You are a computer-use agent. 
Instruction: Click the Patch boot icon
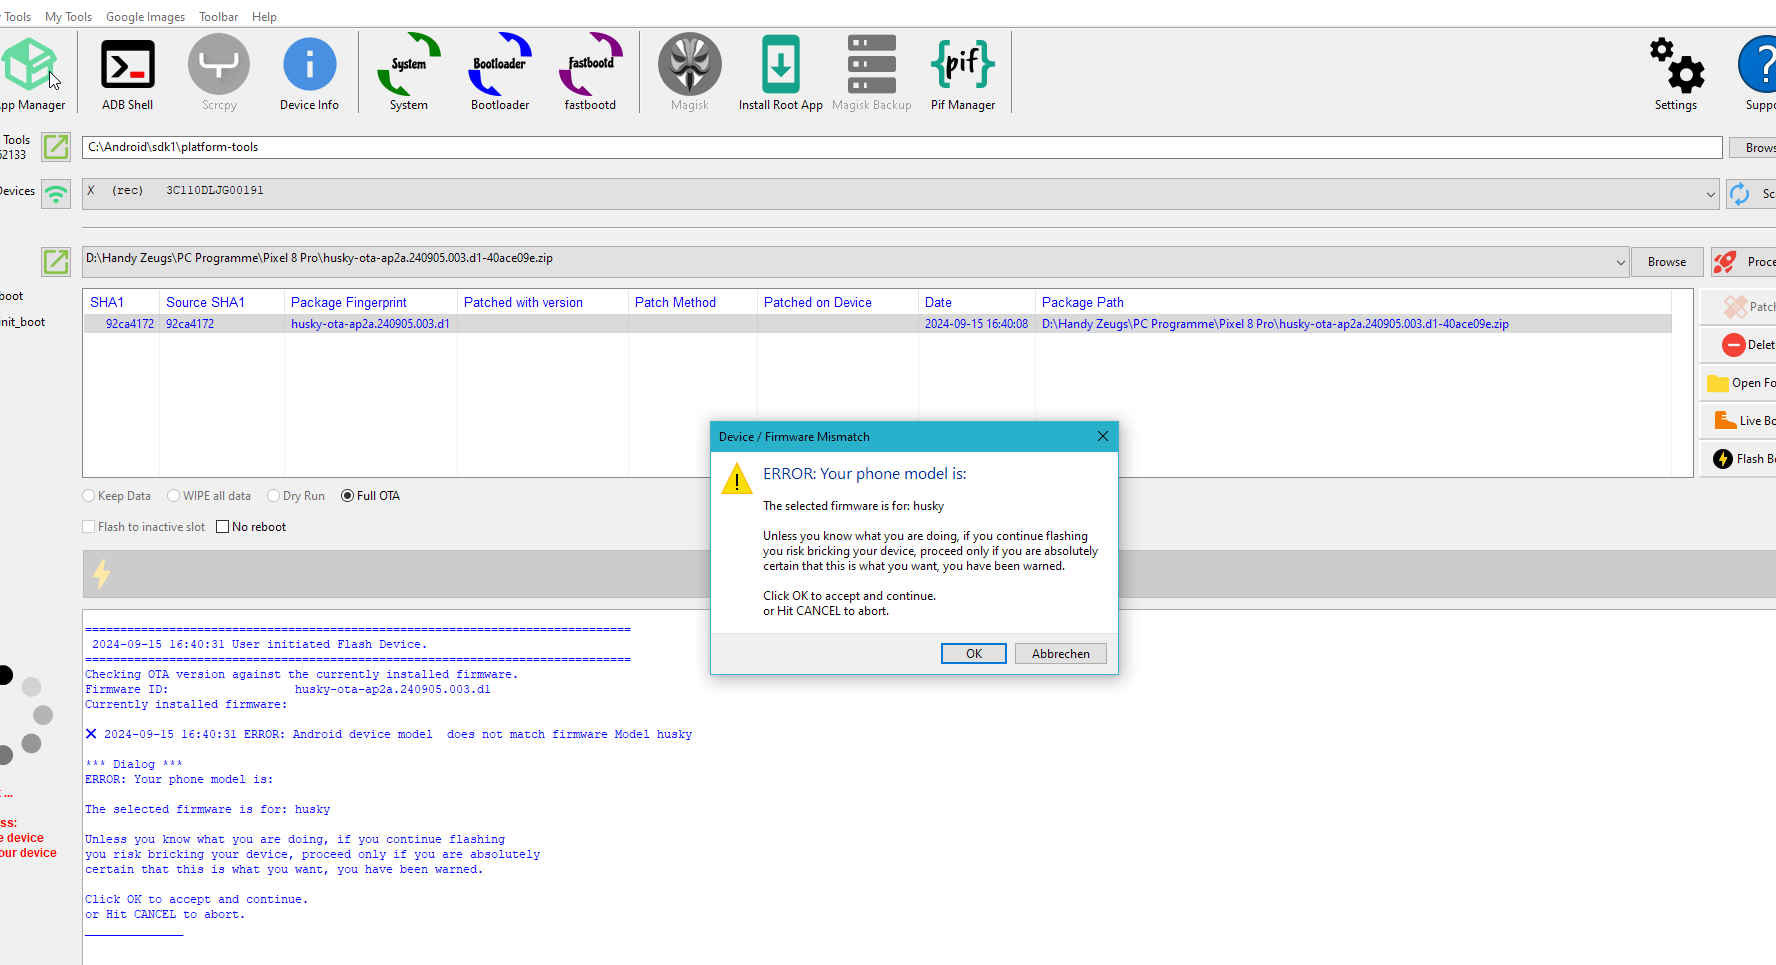tap(1737, 307)
